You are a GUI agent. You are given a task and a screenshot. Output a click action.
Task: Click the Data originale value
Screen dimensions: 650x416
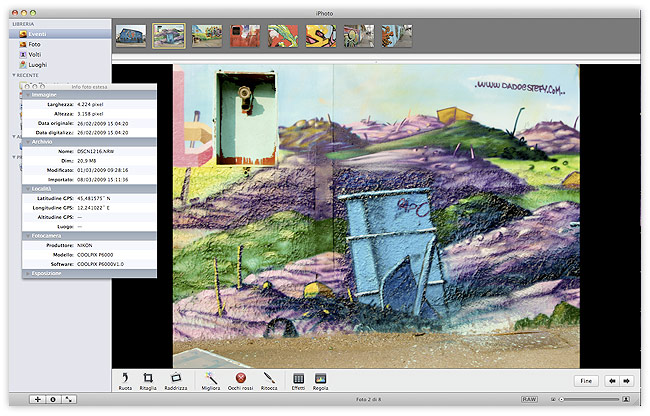coord(102,123)
